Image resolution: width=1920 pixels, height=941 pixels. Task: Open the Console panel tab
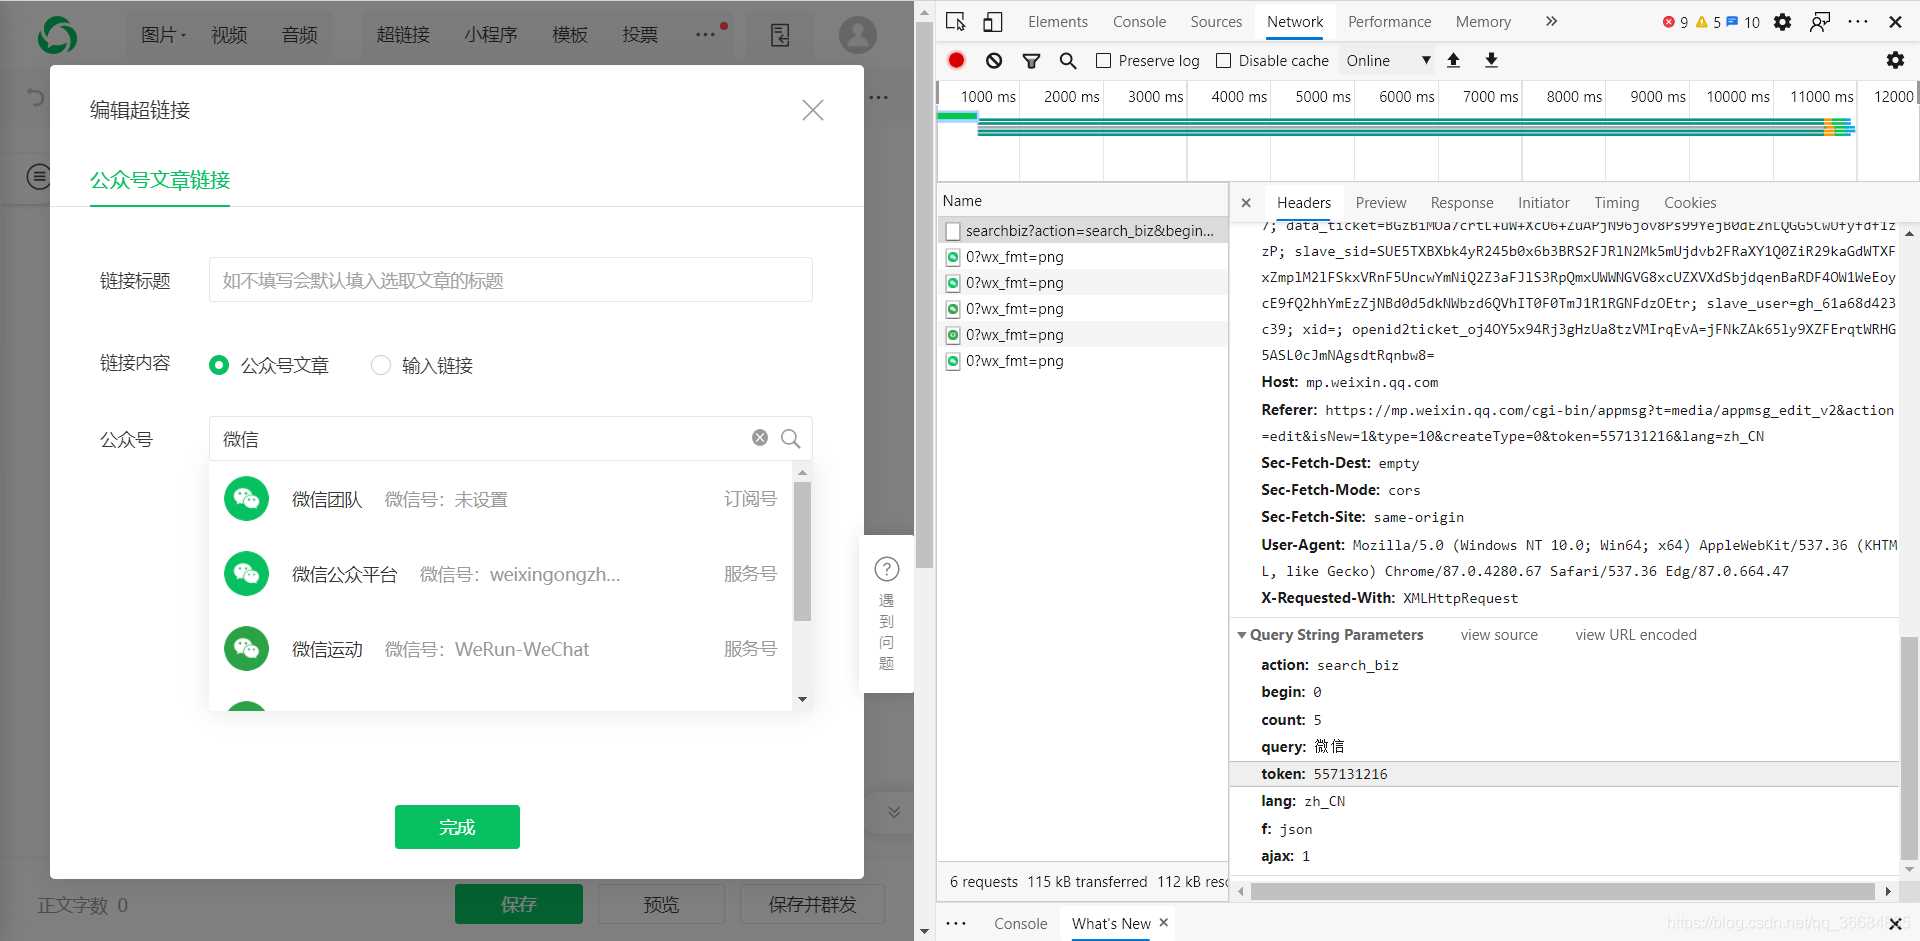pos(1139,22)
